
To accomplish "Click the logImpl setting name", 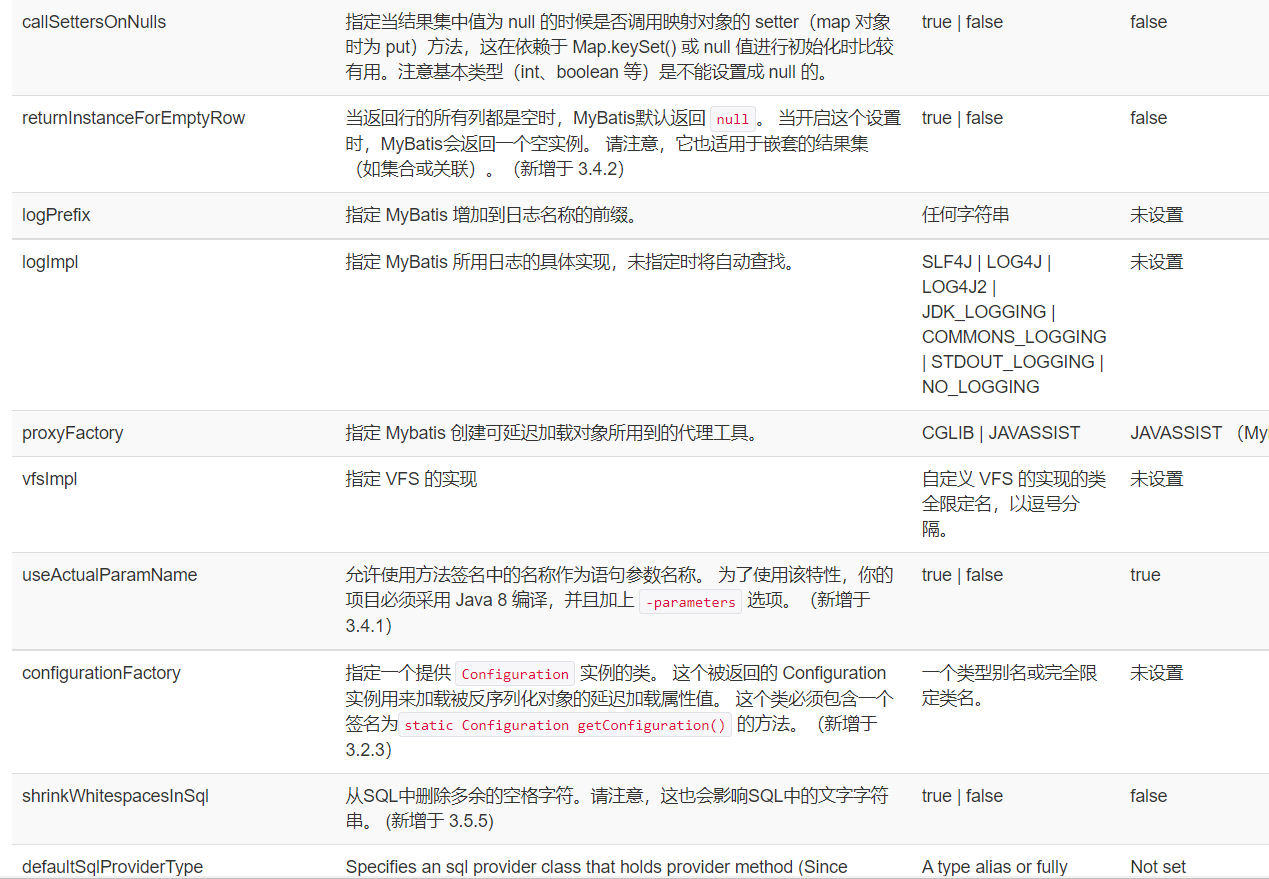I will coord(50,262).
